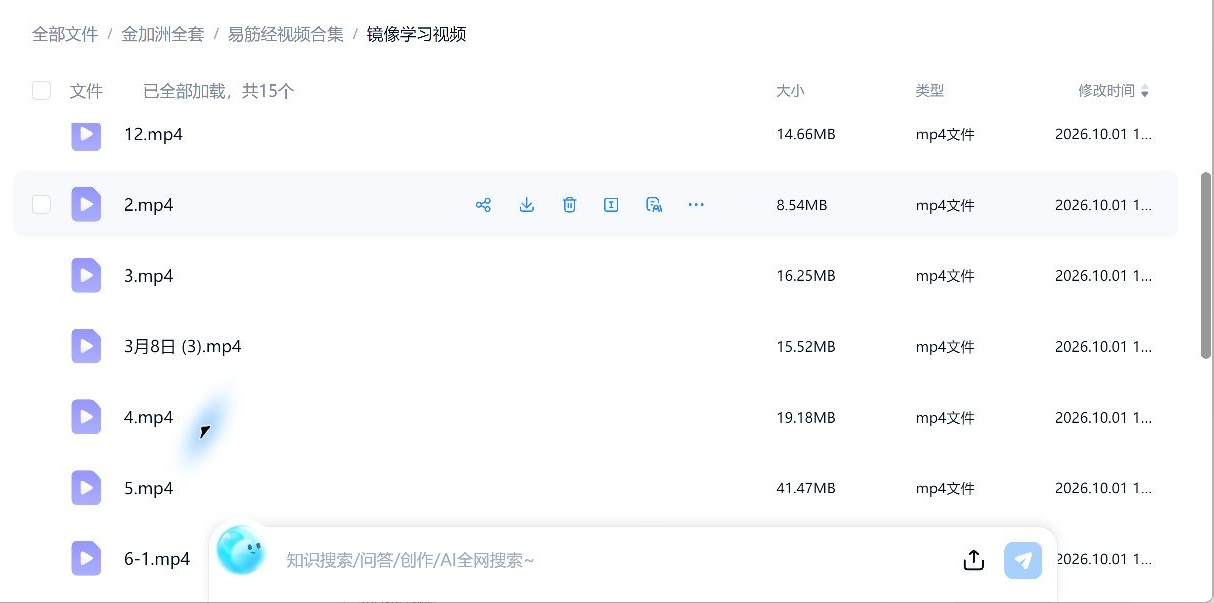Click the vertical scrollbar of the file list

tap(1207, 265)
